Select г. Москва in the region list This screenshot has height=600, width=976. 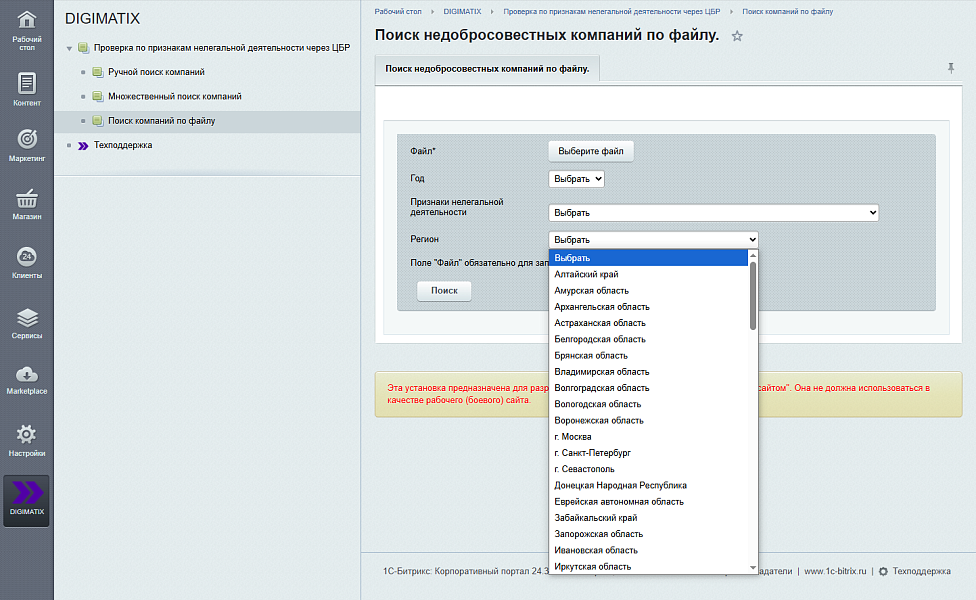tap(573, 437)
